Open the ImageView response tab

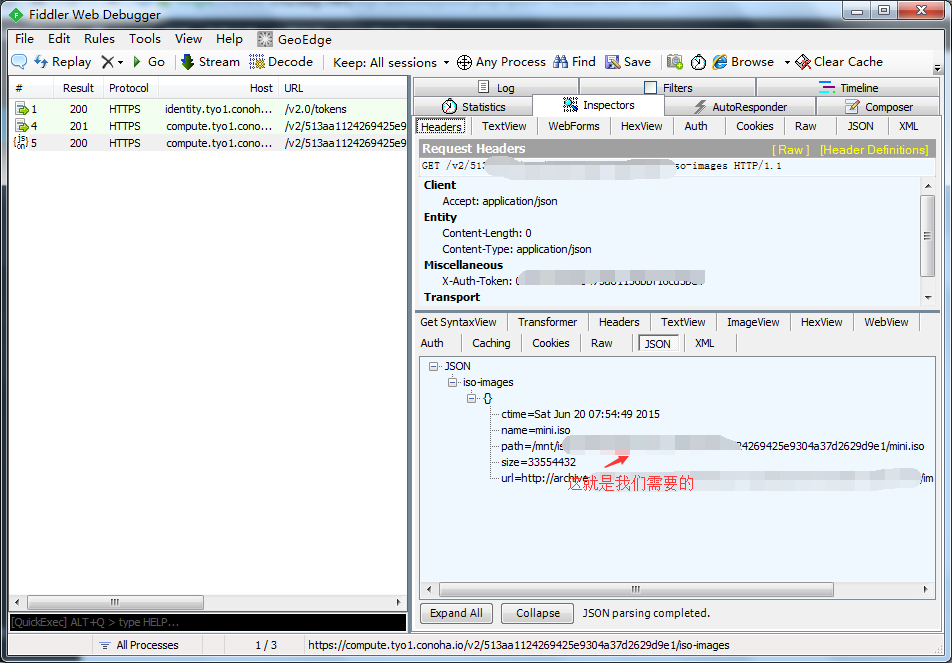753,322
